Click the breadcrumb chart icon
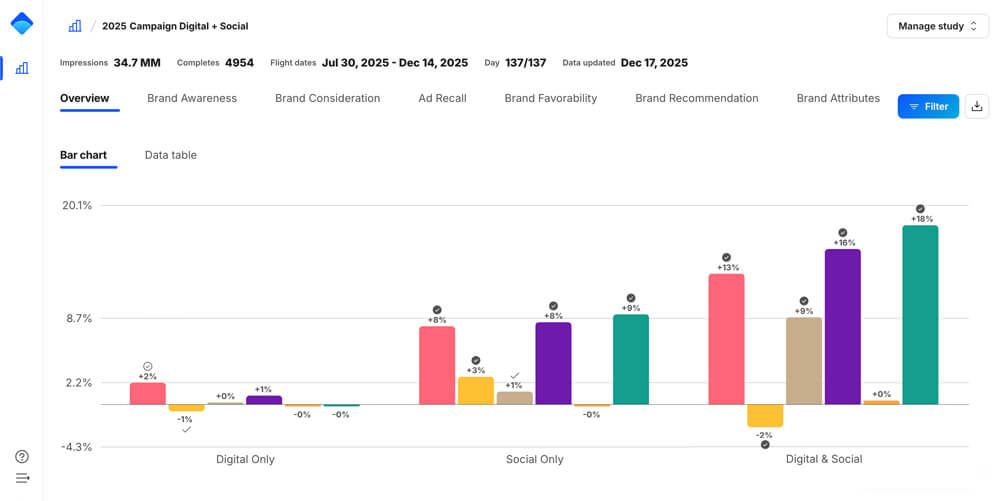 pos(75,26)
